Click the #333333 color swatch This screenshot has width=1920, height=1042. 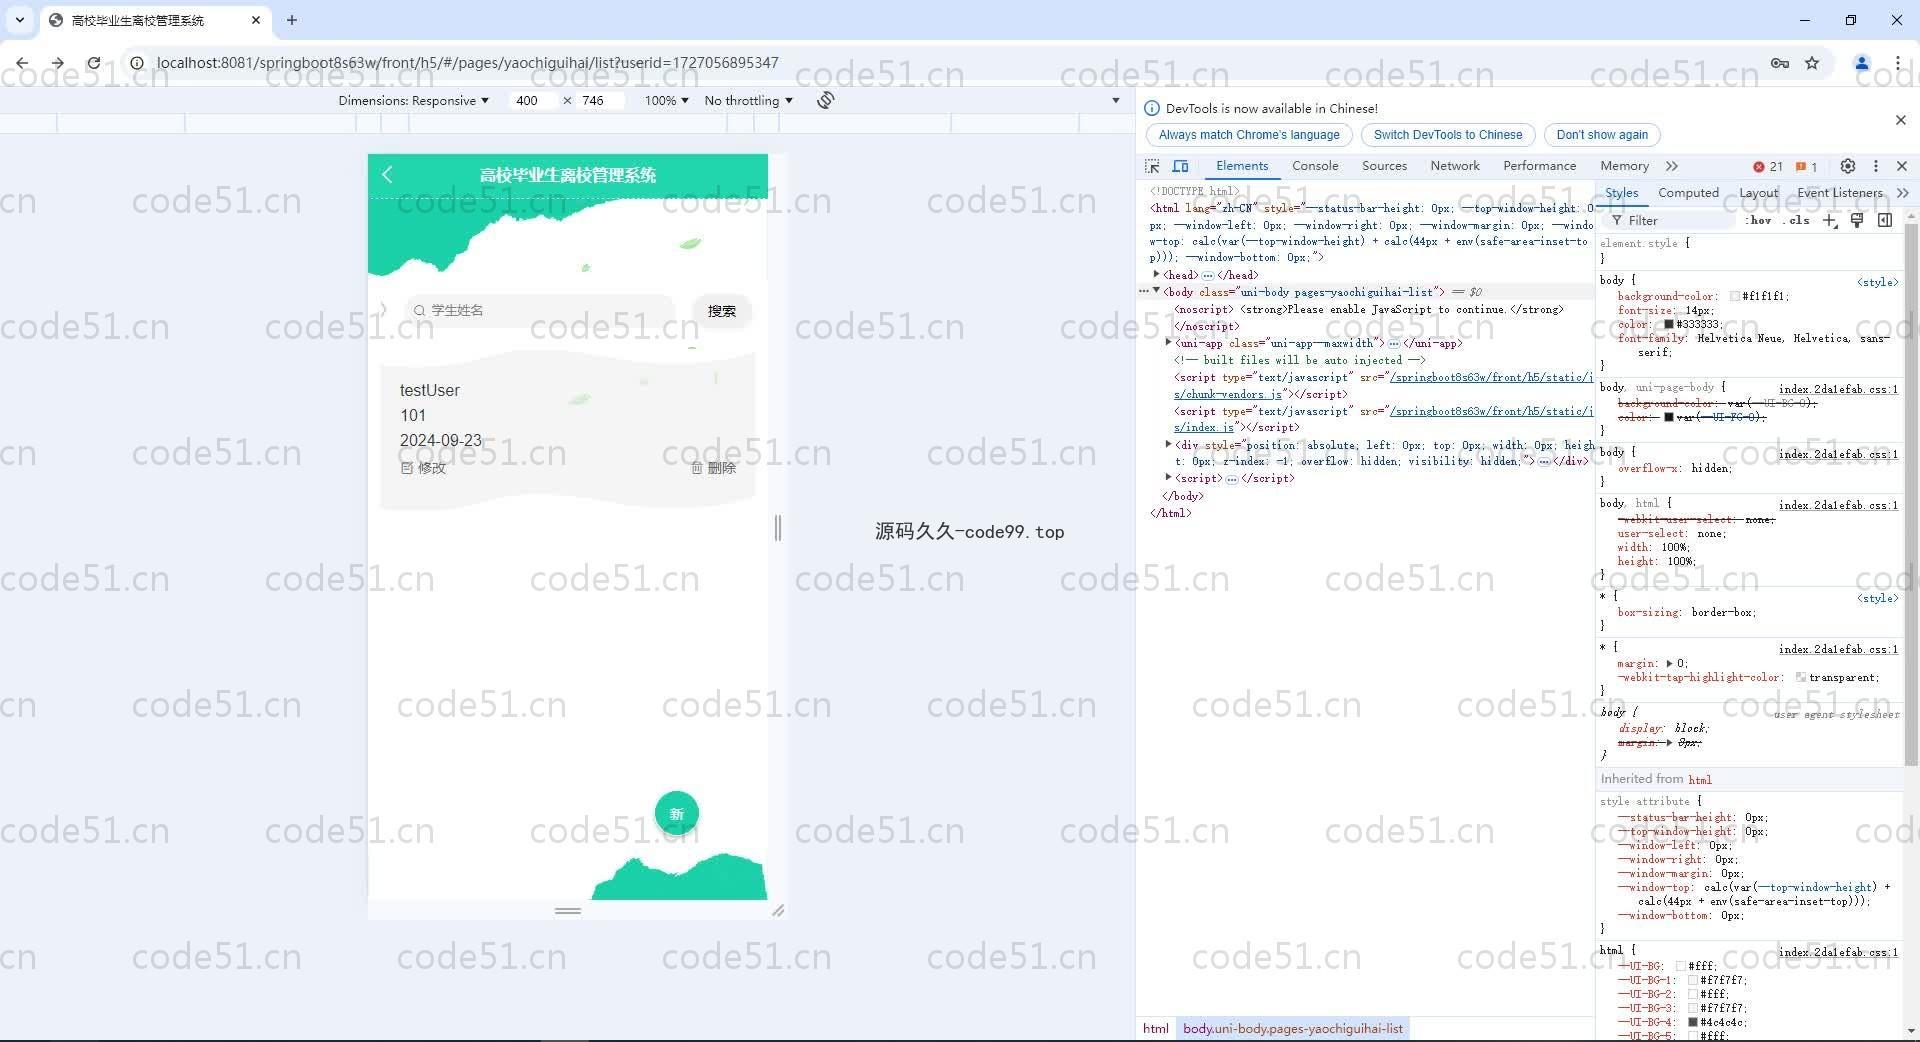1669,324
